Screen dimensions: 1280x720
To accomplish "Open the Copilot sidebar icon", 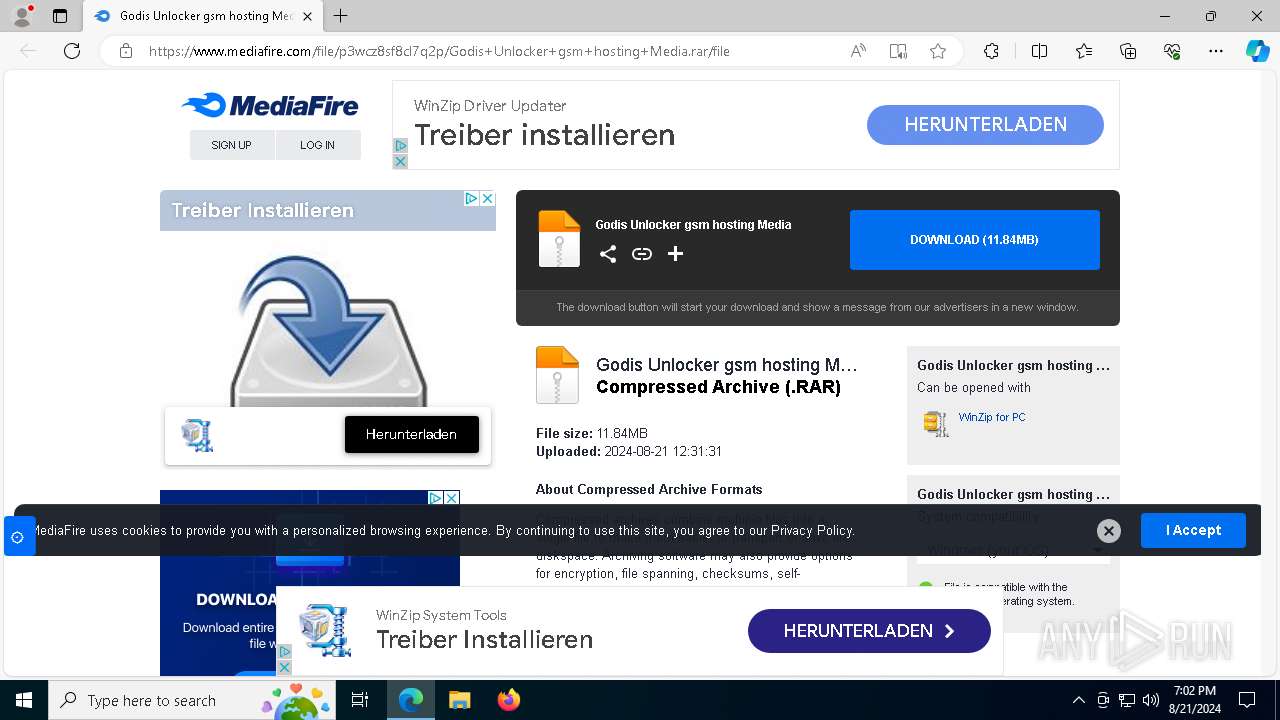I will [x=1257, y=51].
